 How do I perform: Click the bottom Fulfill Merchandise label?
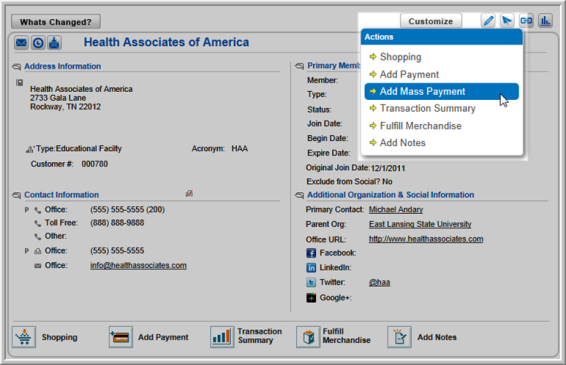(x=347, y=336)
